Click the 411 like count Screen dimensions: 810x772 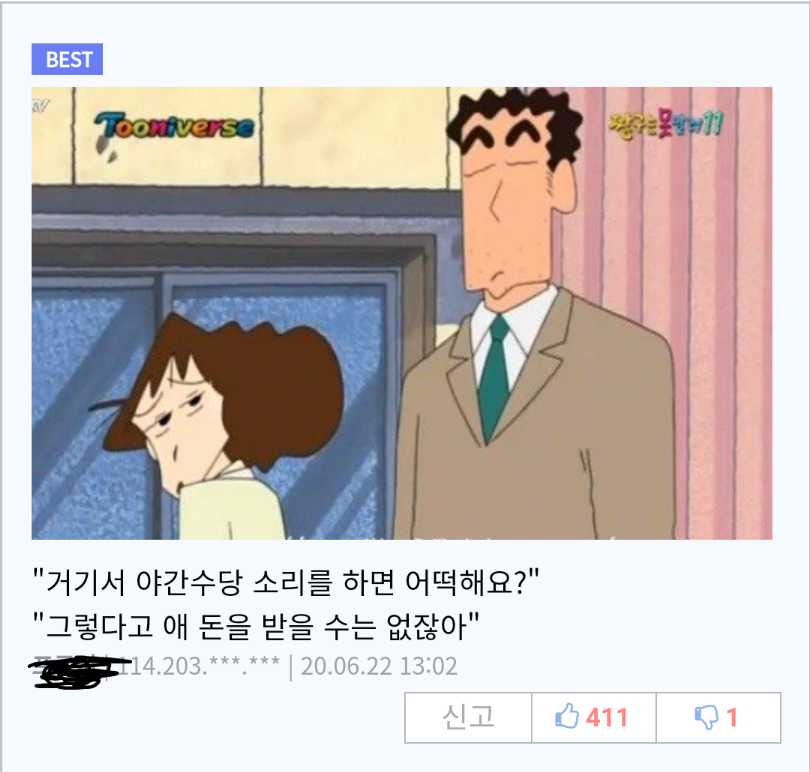[x=606, y=717]
